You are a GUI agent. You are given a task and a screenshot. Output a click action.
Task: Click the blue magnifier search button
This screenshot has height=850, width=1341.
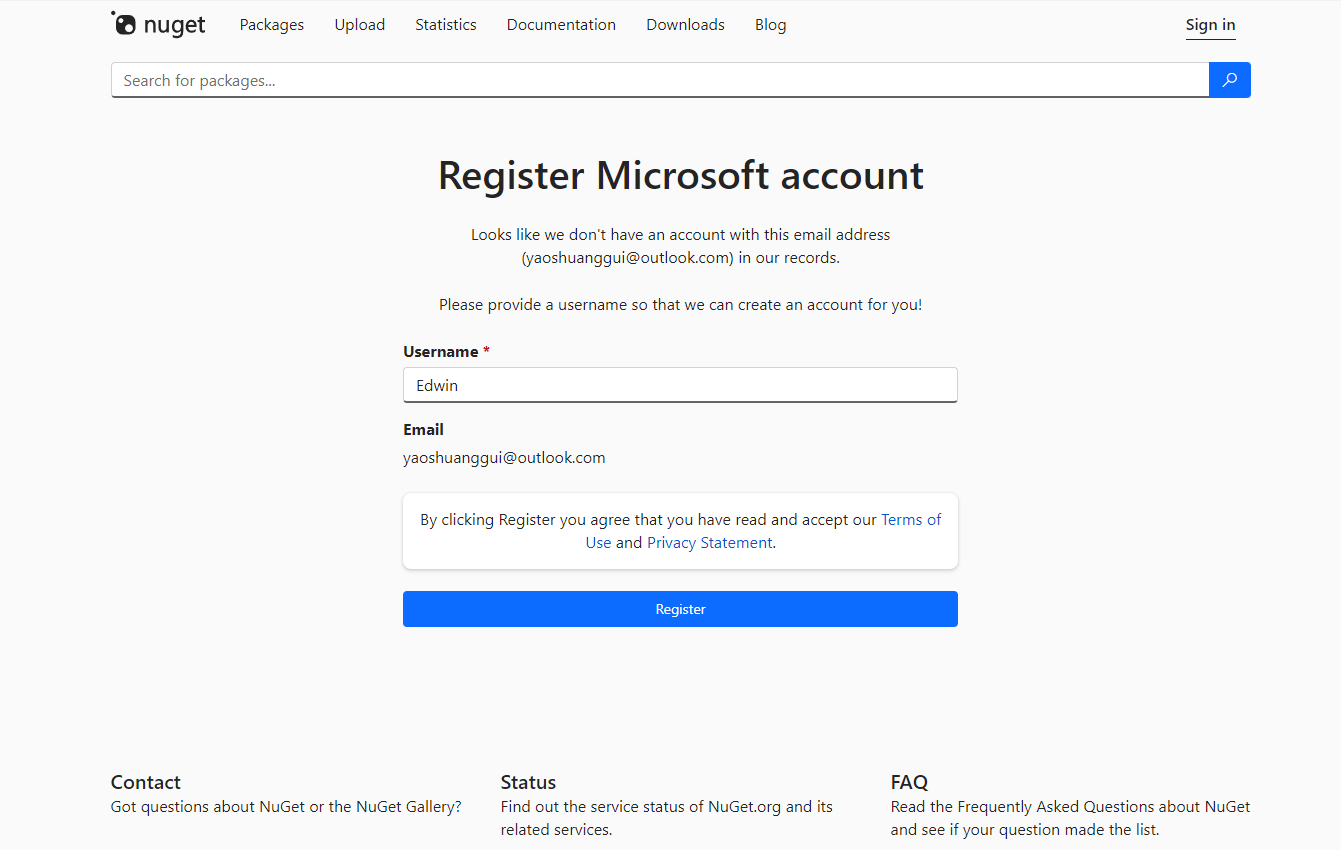pyautogui.click(x=1229, y=80)
